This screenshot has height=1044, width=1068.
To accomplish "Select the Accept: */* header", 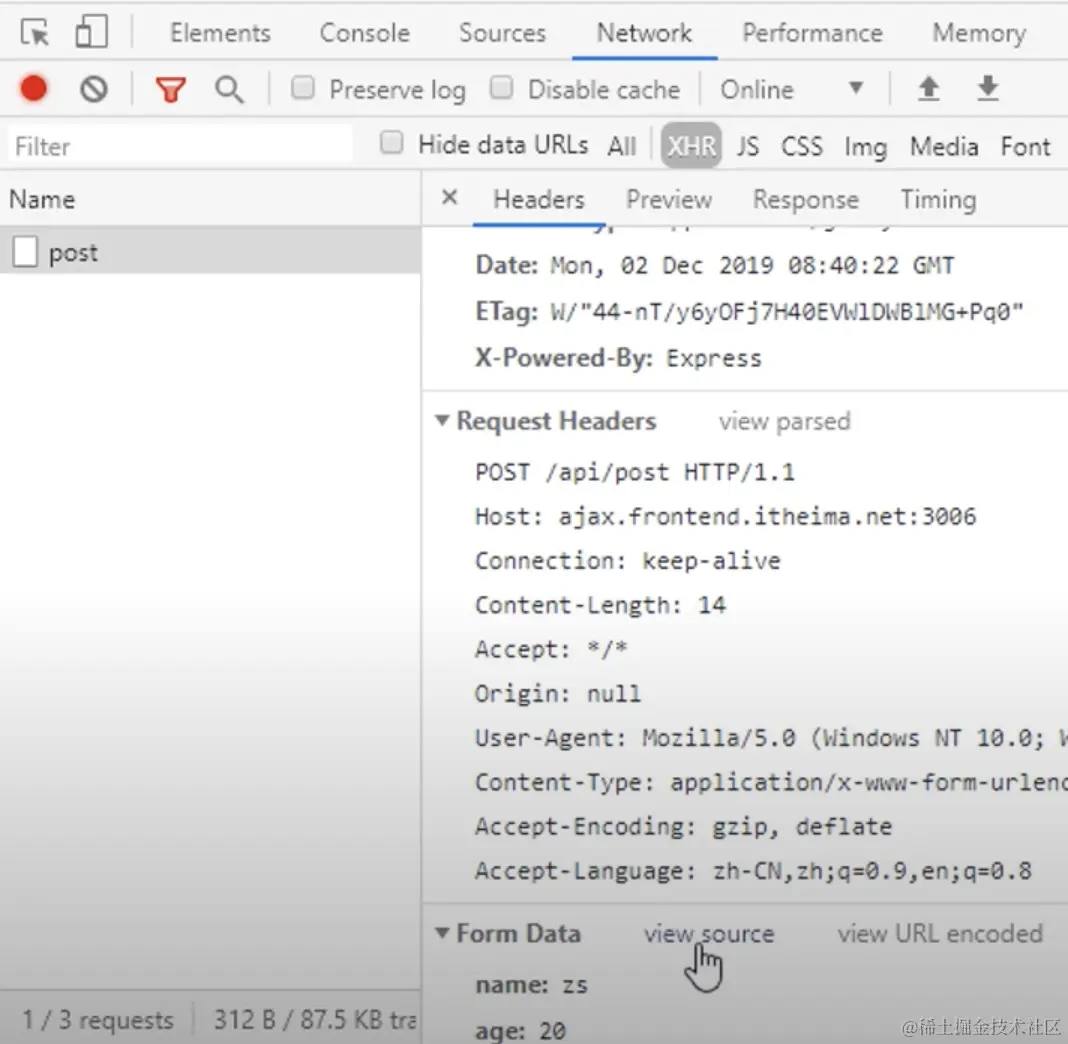I will tap(551, 649).
